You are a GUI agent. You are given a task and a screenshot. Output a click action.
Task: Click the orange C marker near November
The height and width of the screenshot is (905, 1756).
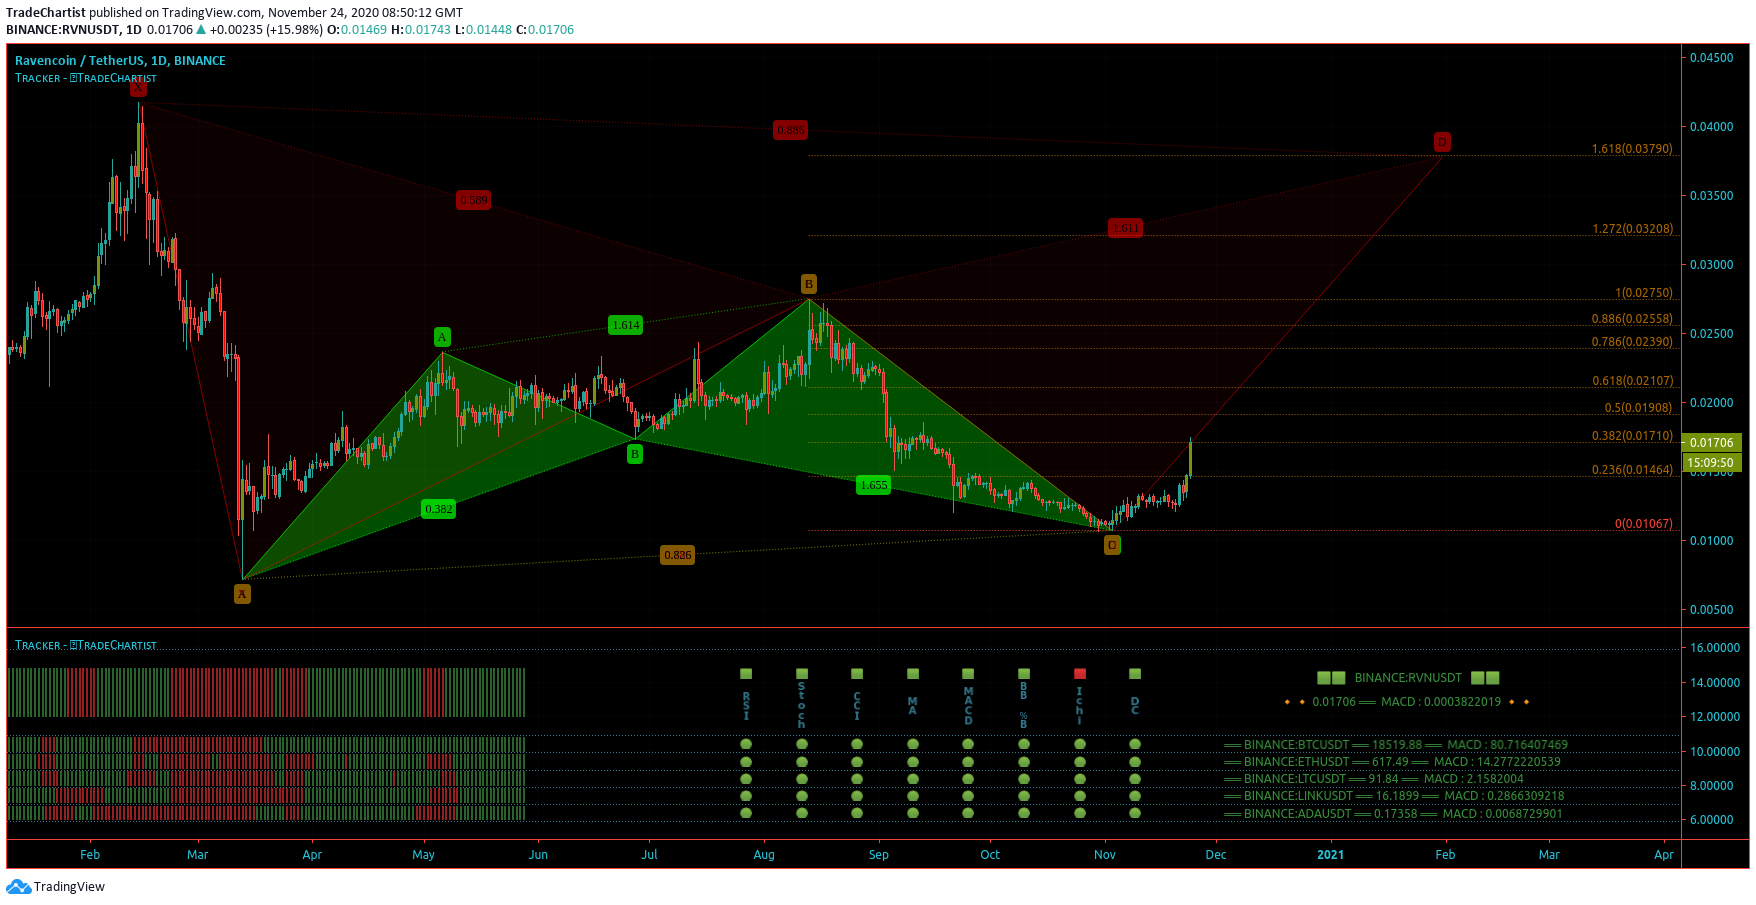tap(1112, 545)
